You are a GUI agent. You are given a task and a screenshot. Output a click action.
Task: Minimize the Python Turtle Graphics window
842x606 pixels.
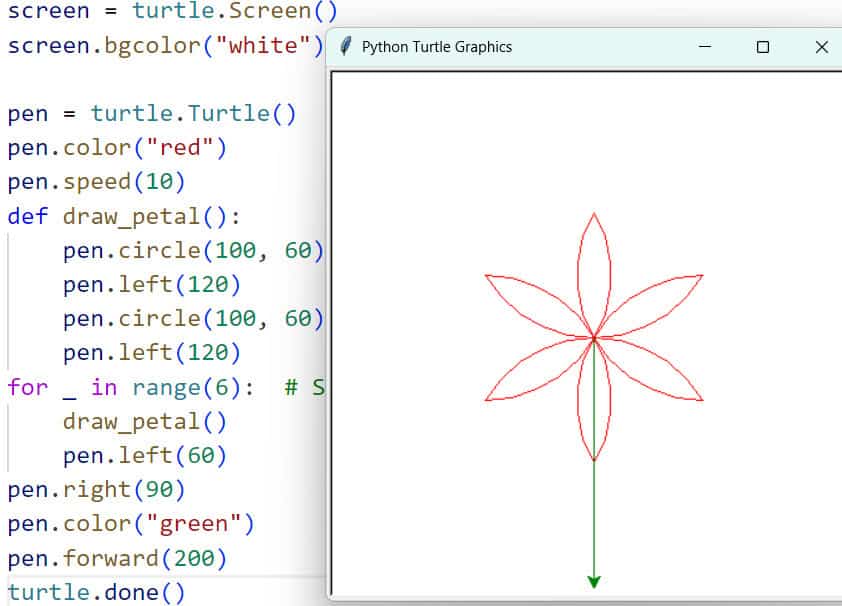(705, 47)
